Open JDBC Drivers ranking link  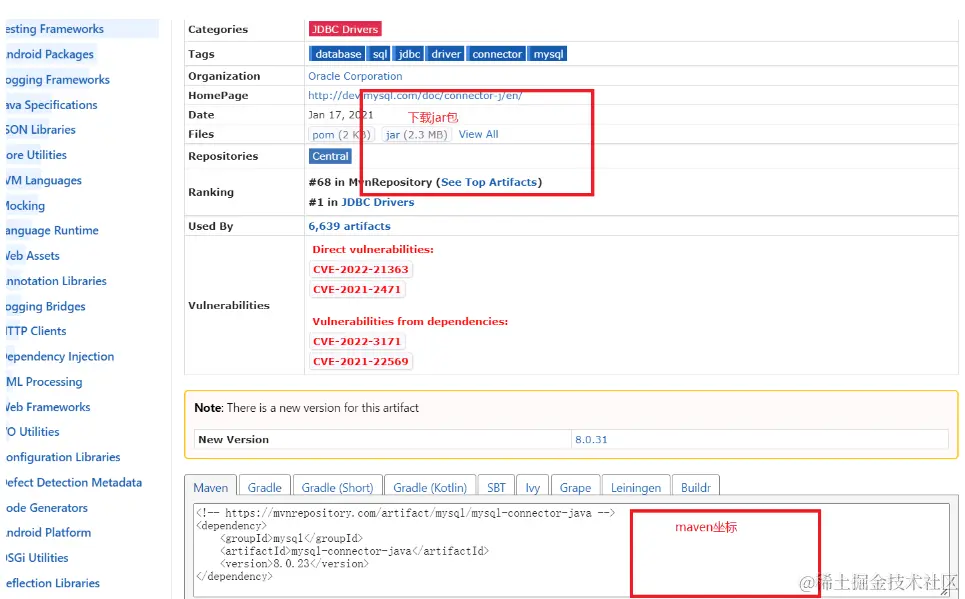[x=377, y=202]
